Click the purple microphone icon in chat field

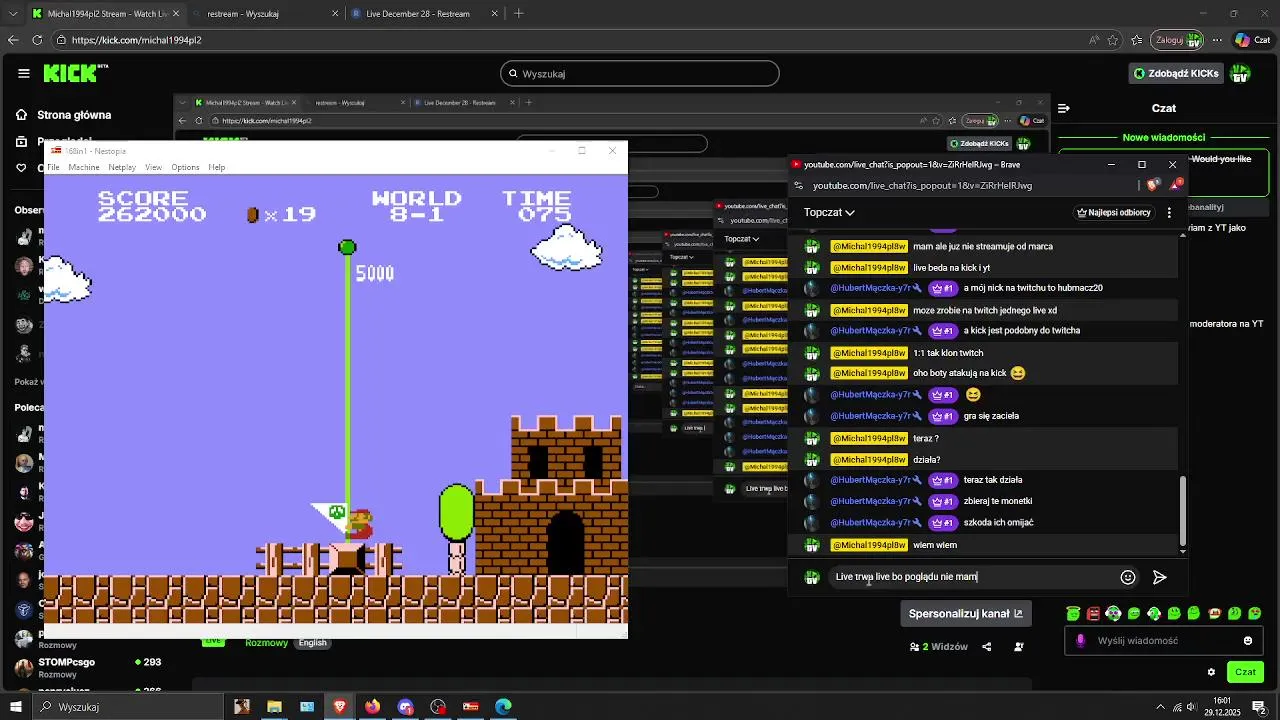(1080, 641)
